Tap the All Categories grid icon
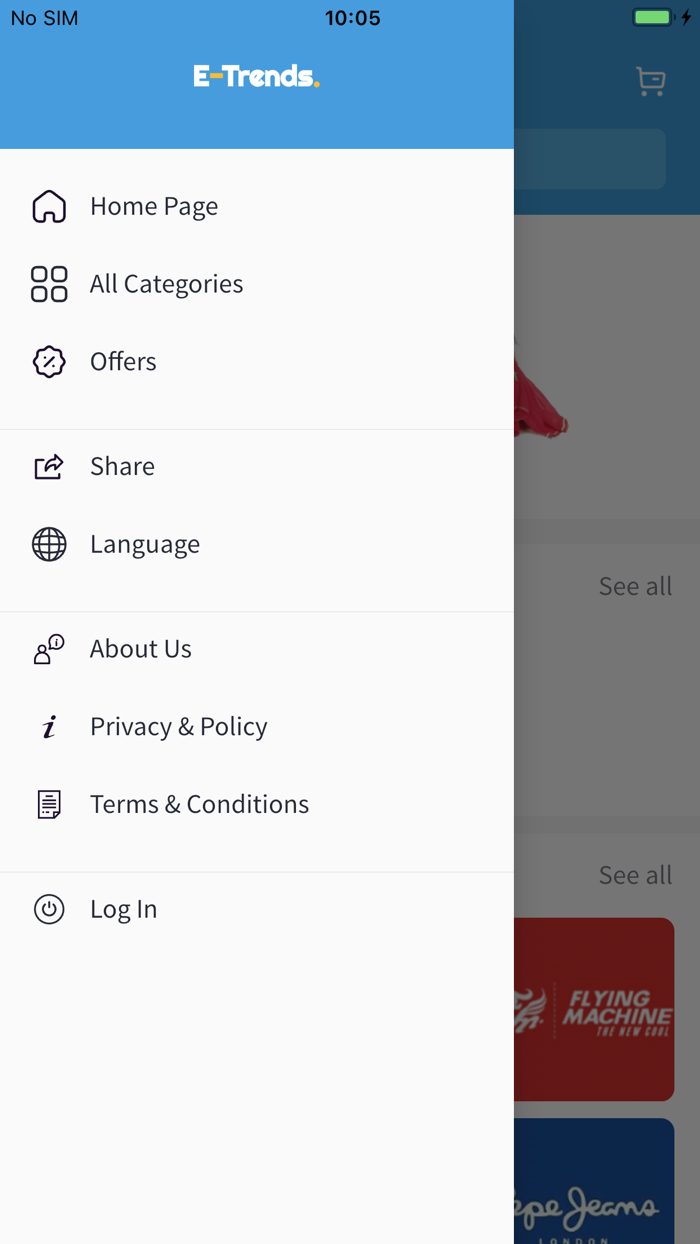The height and width of the screenshot is (1244, 700). (x=48, y=284)
